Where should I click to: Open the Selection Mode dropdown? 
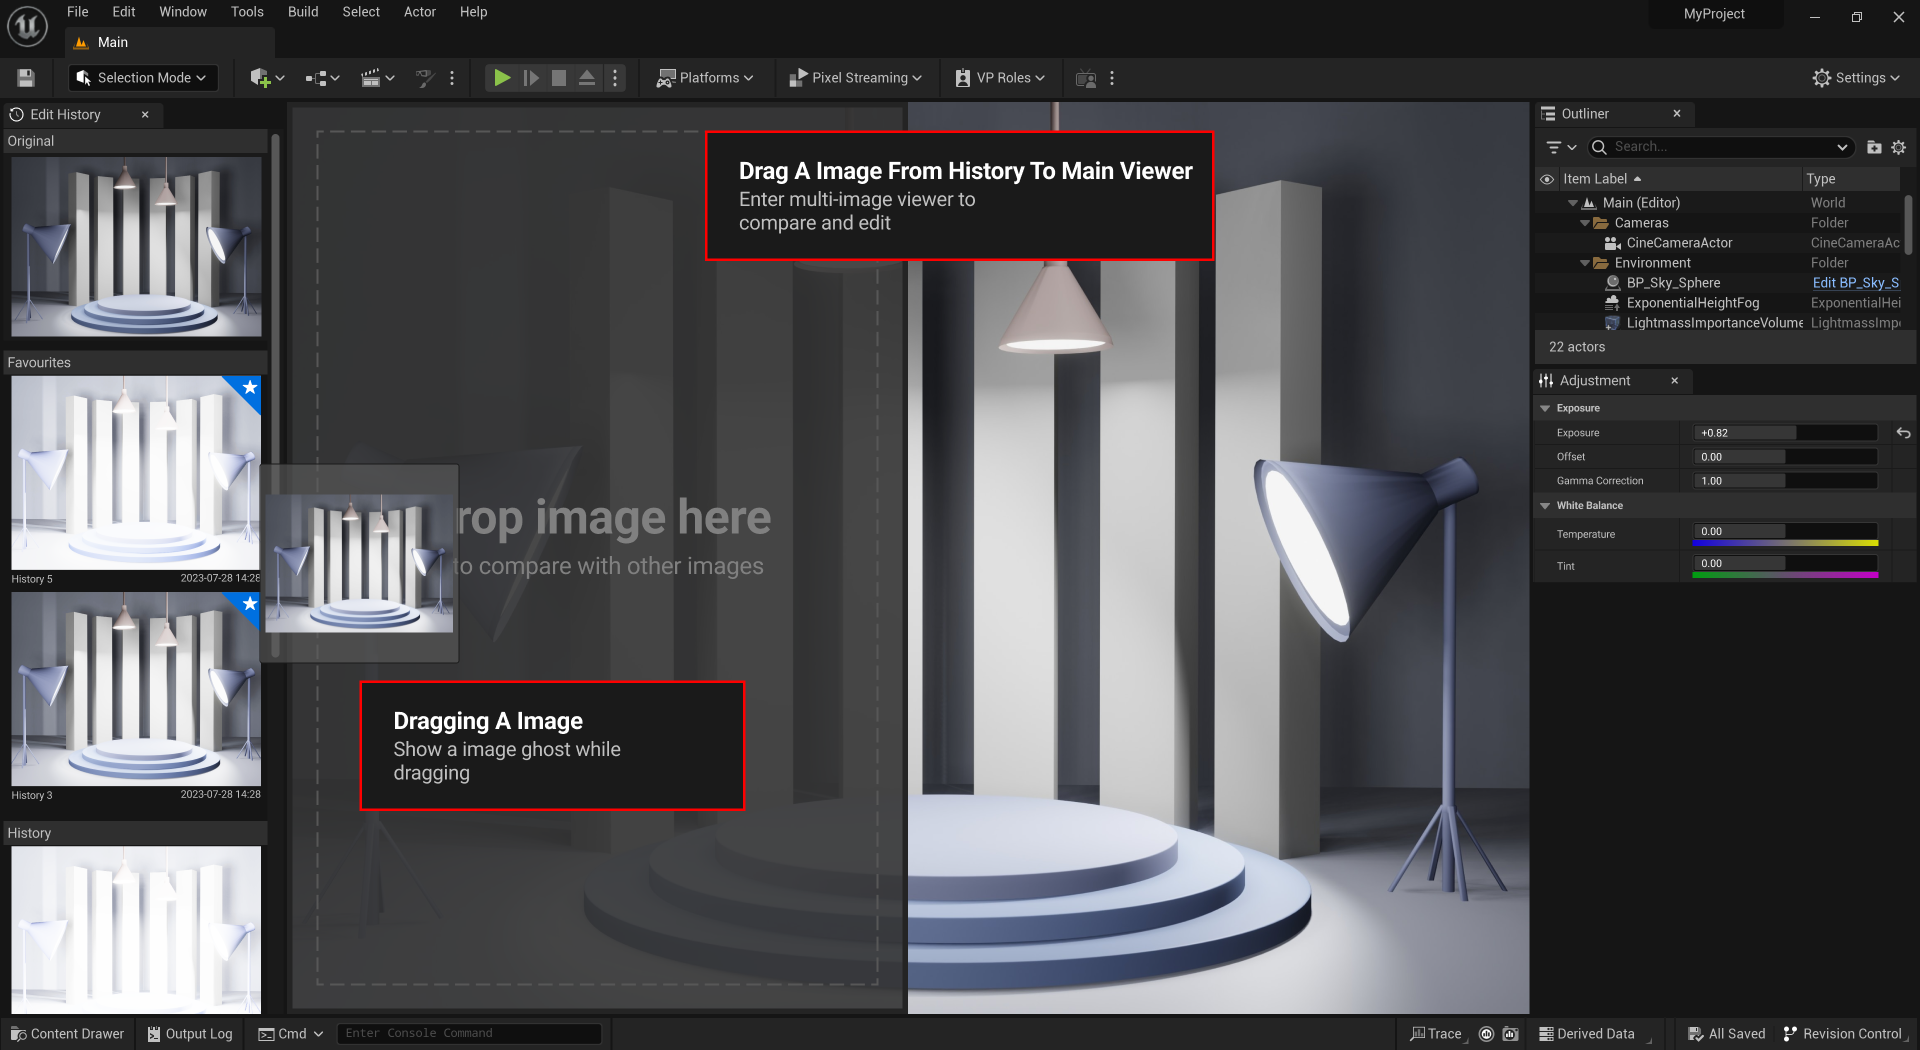coord(142,78)
